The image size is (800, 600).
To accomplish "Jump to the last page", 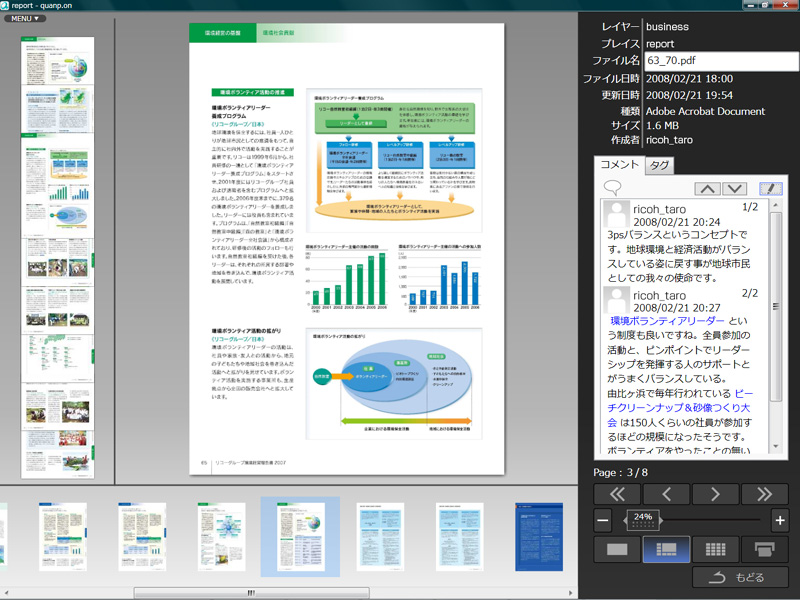I will 763,494.
